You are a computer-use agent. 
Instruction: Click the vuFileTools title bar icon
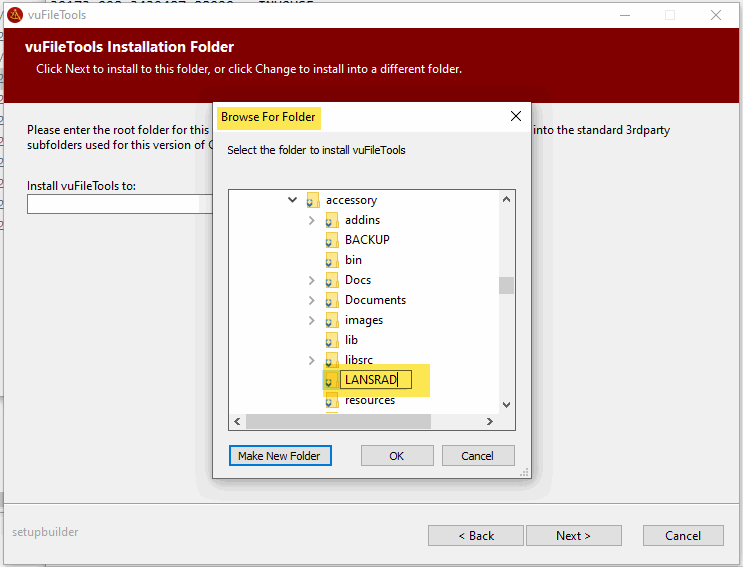(14, 15)
